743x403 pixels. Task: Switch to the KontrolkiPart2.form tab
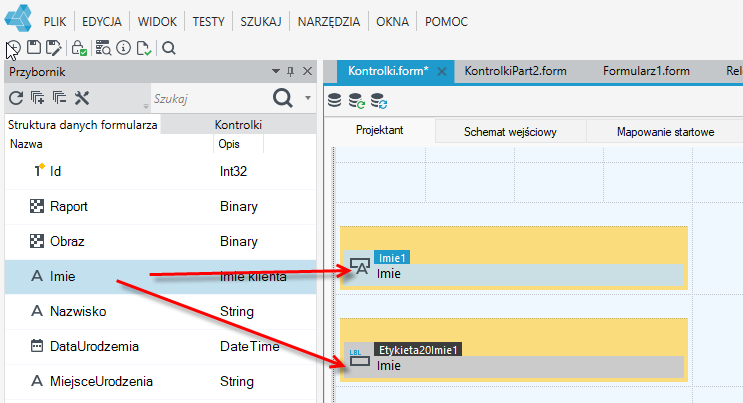516,71
